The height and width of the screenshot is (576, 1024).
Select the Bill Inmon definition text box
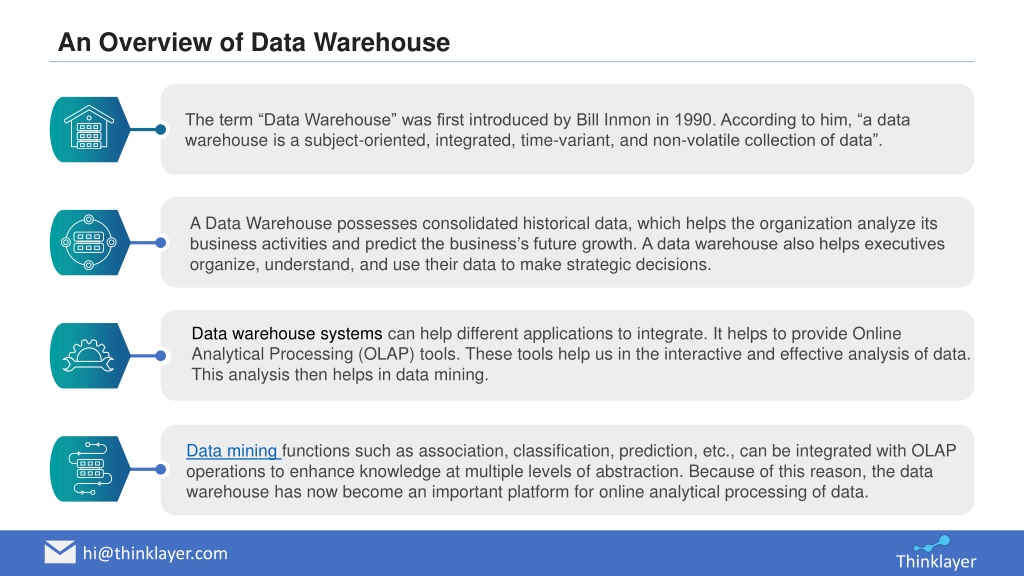[x=567, y=129]
